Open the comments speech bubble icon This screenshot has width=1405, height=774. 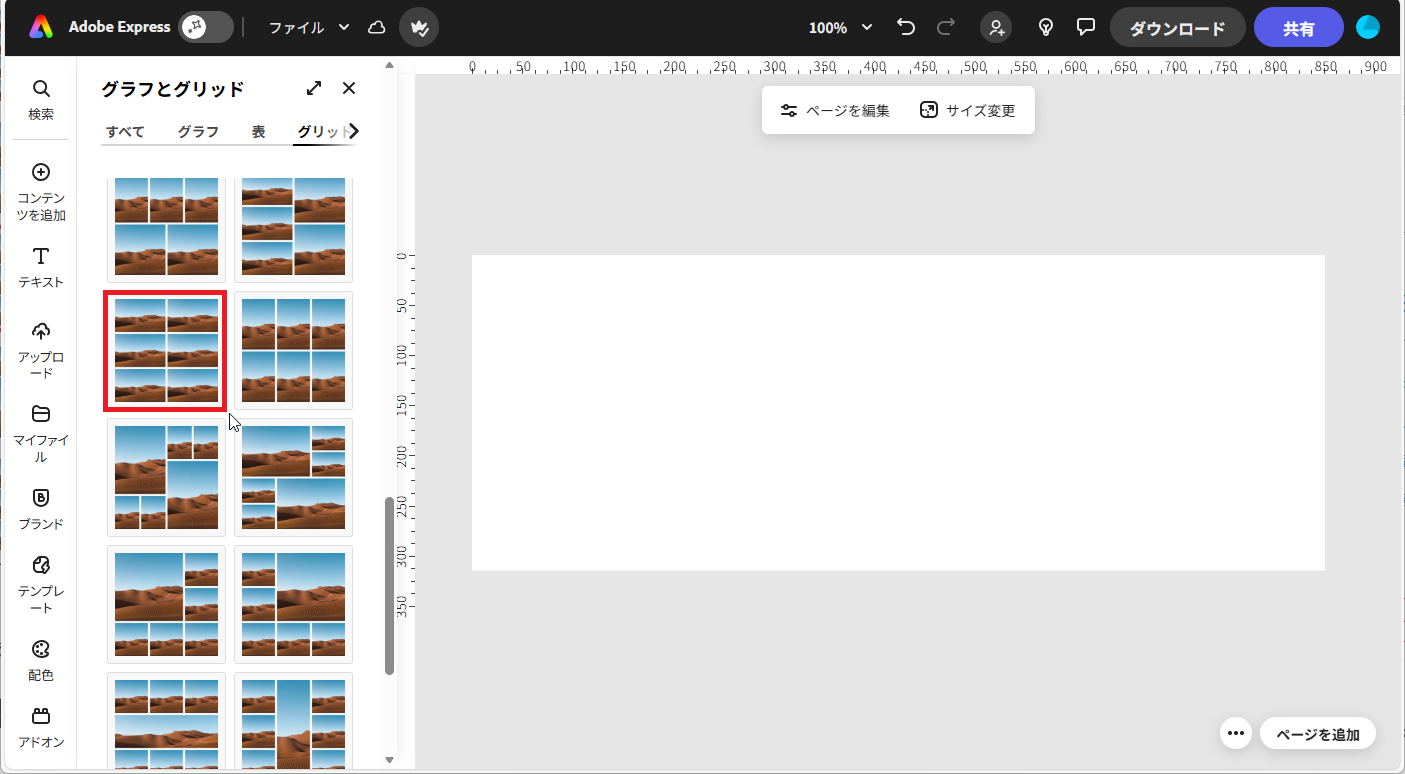click(x=1086, y=27)
